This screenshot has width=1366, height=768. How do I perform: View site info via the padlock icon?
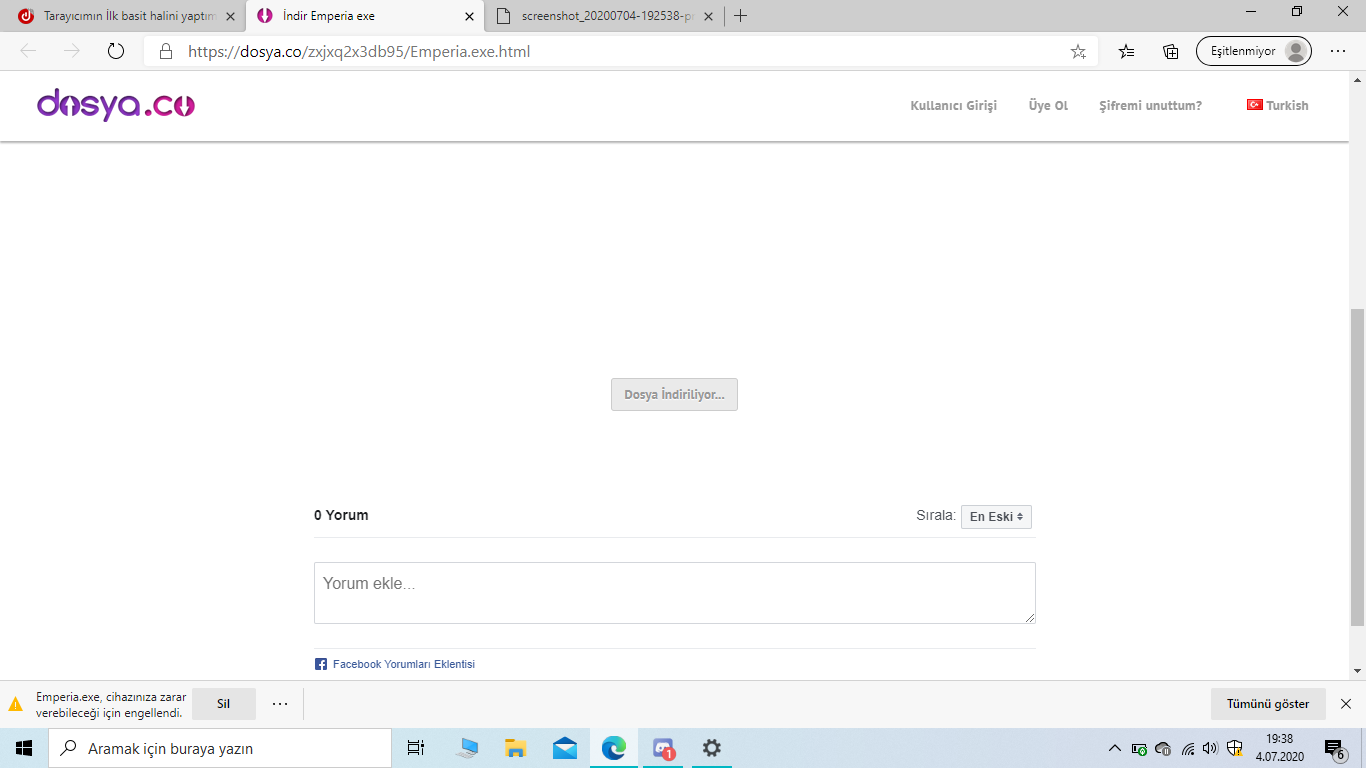(x=165, y=51)
